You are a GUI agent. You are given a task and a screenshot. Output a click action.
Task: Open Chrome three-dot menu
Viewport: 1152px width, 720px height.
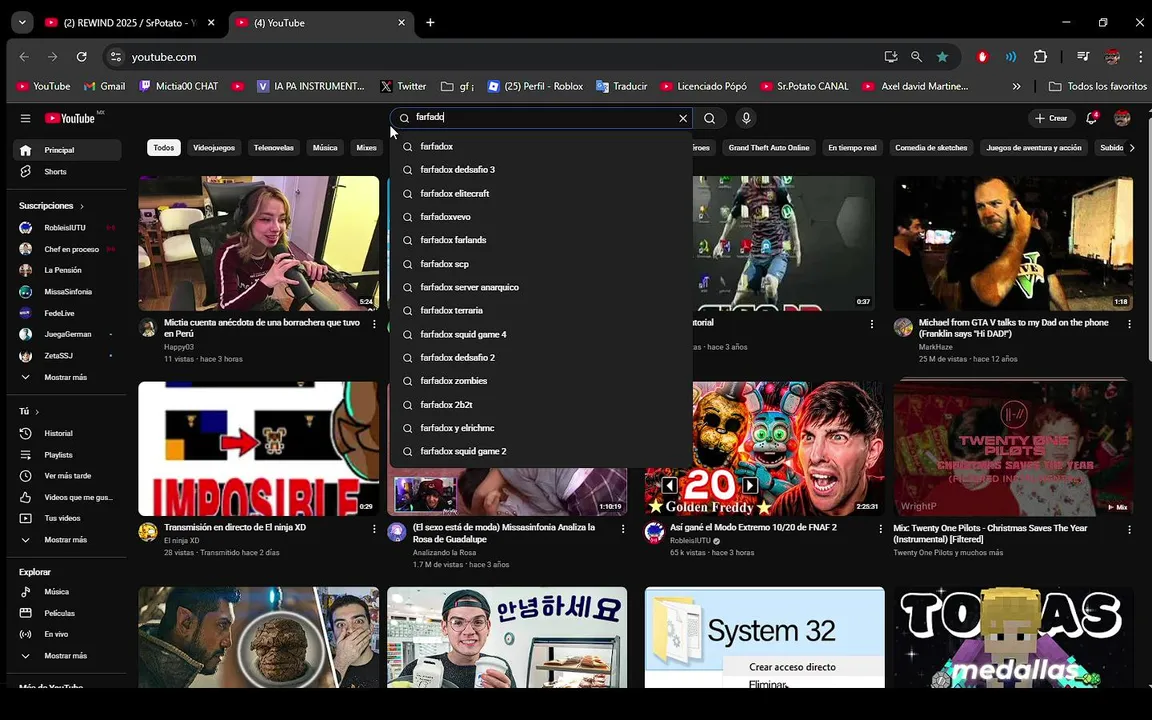1140,57
